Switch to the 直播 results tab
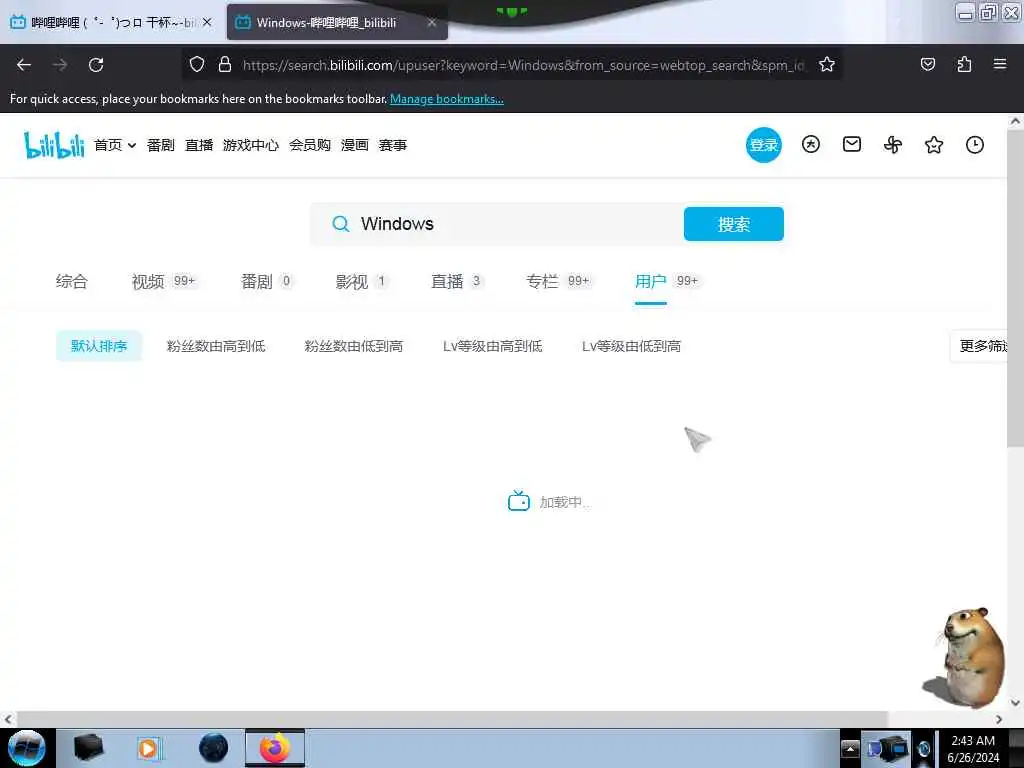Image resolution: width=1024 pixels, height=768 pixels. [456, 281]
